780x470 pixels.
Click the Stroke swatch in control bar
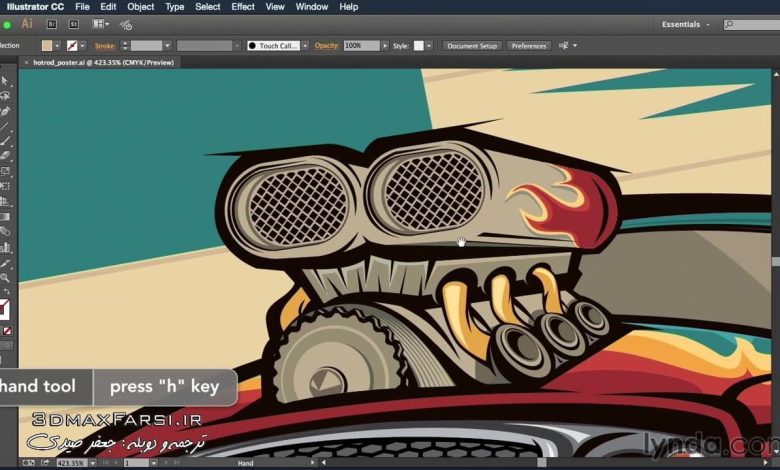pos(72,46)
